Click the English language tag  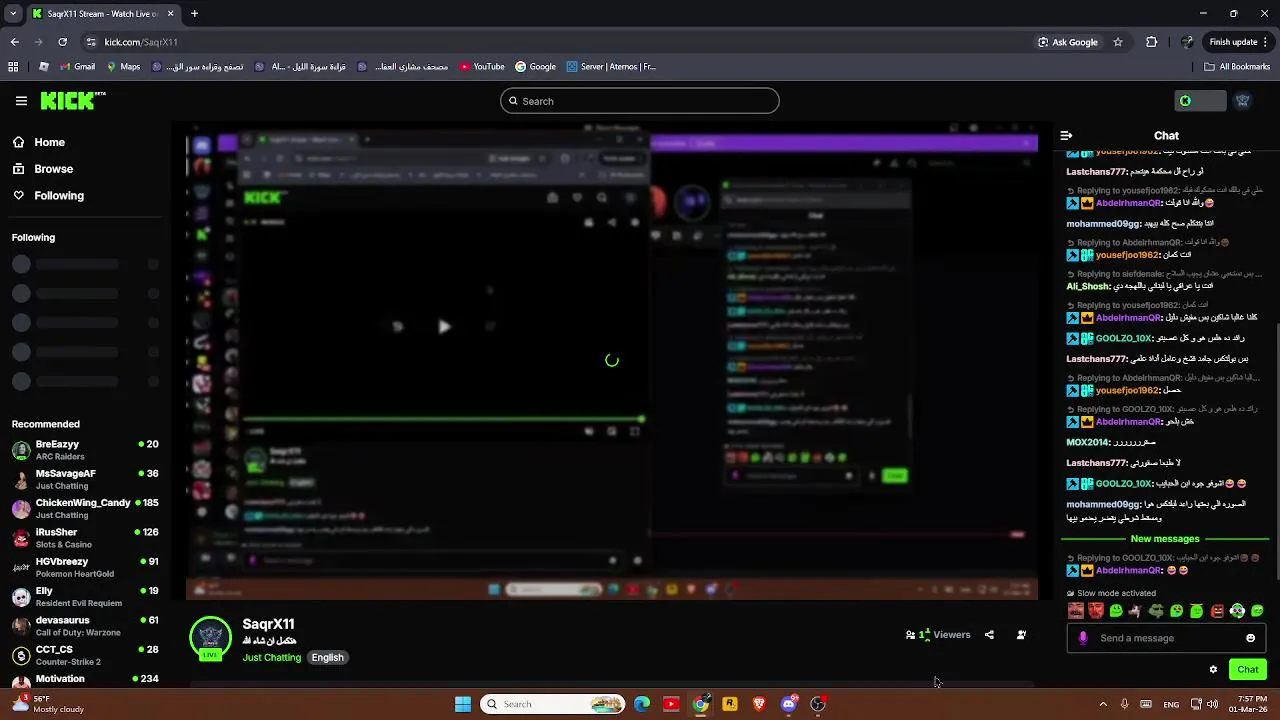point(327,658)
